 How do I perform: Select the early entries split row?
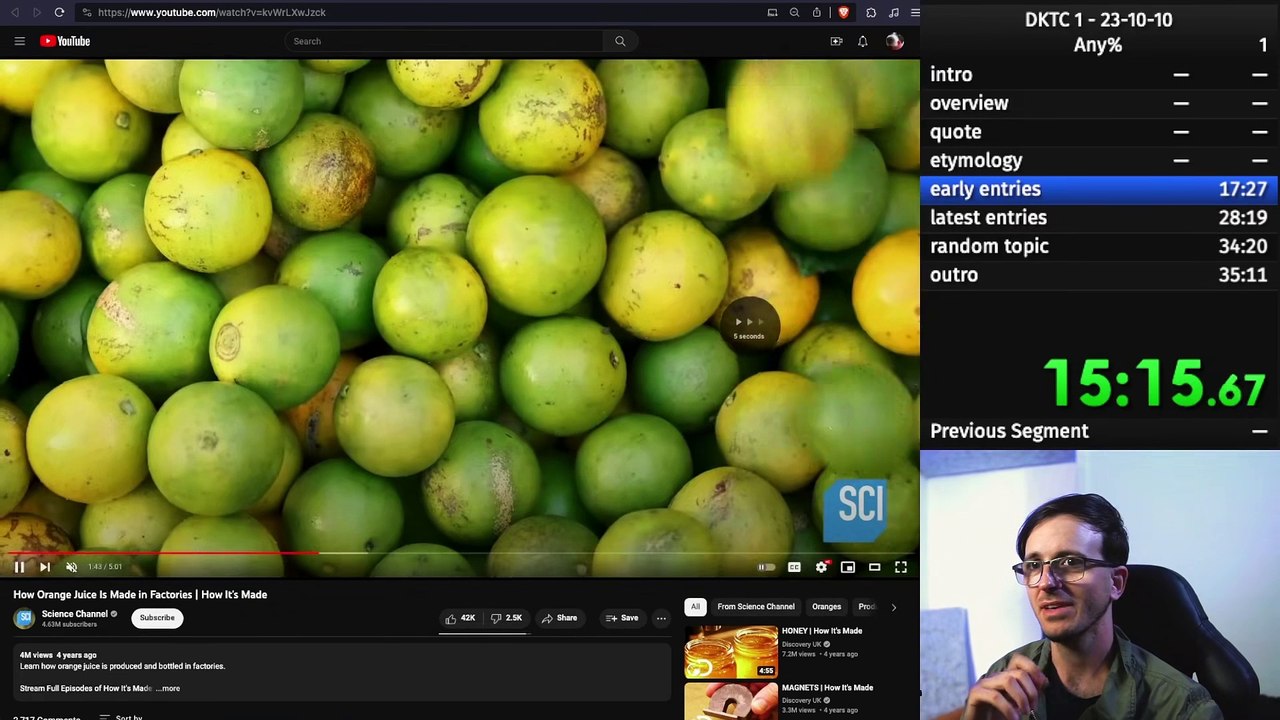point(1100,189)
